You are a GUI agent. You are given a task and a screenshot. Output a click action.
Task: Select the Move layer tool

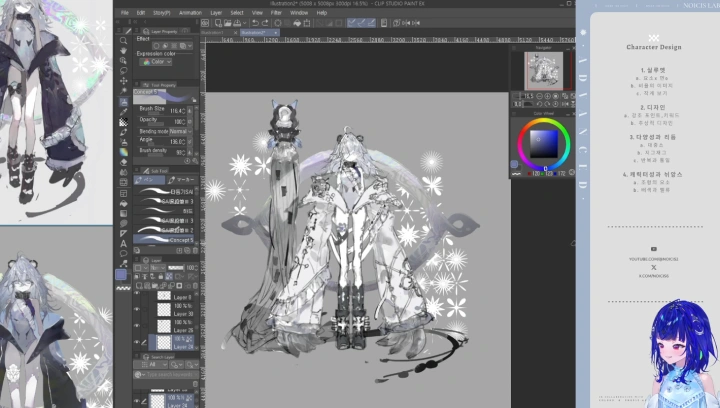point(123,81)
